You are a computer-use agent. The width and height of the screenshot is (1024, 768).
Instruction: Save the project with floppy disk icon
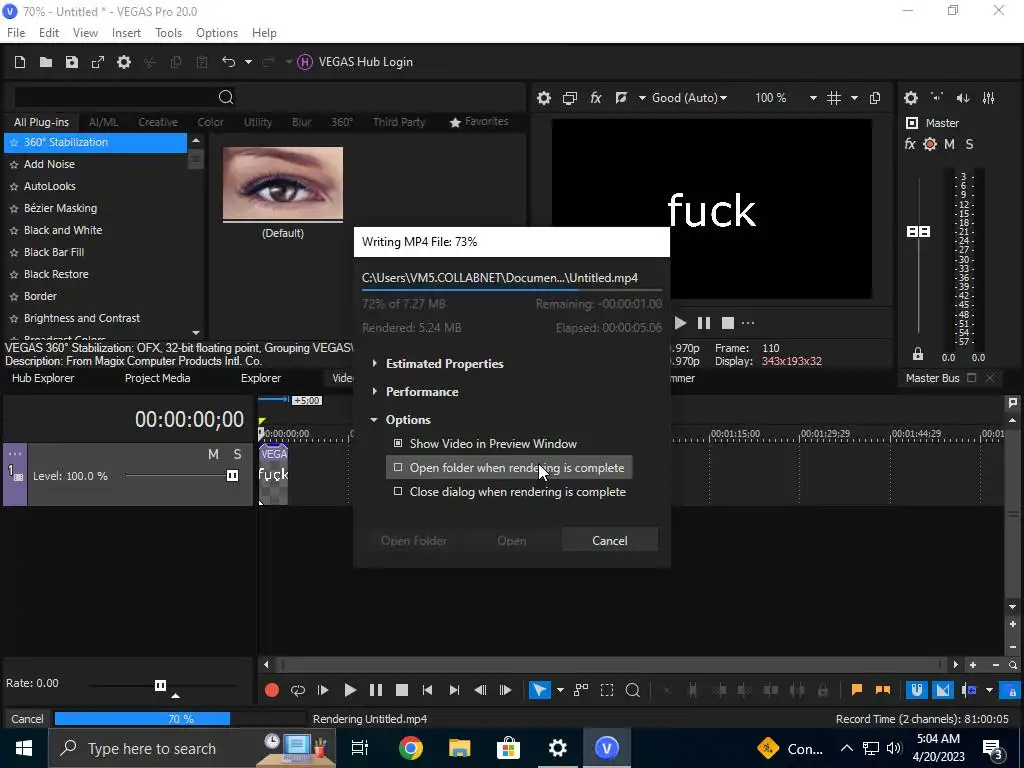72,62
